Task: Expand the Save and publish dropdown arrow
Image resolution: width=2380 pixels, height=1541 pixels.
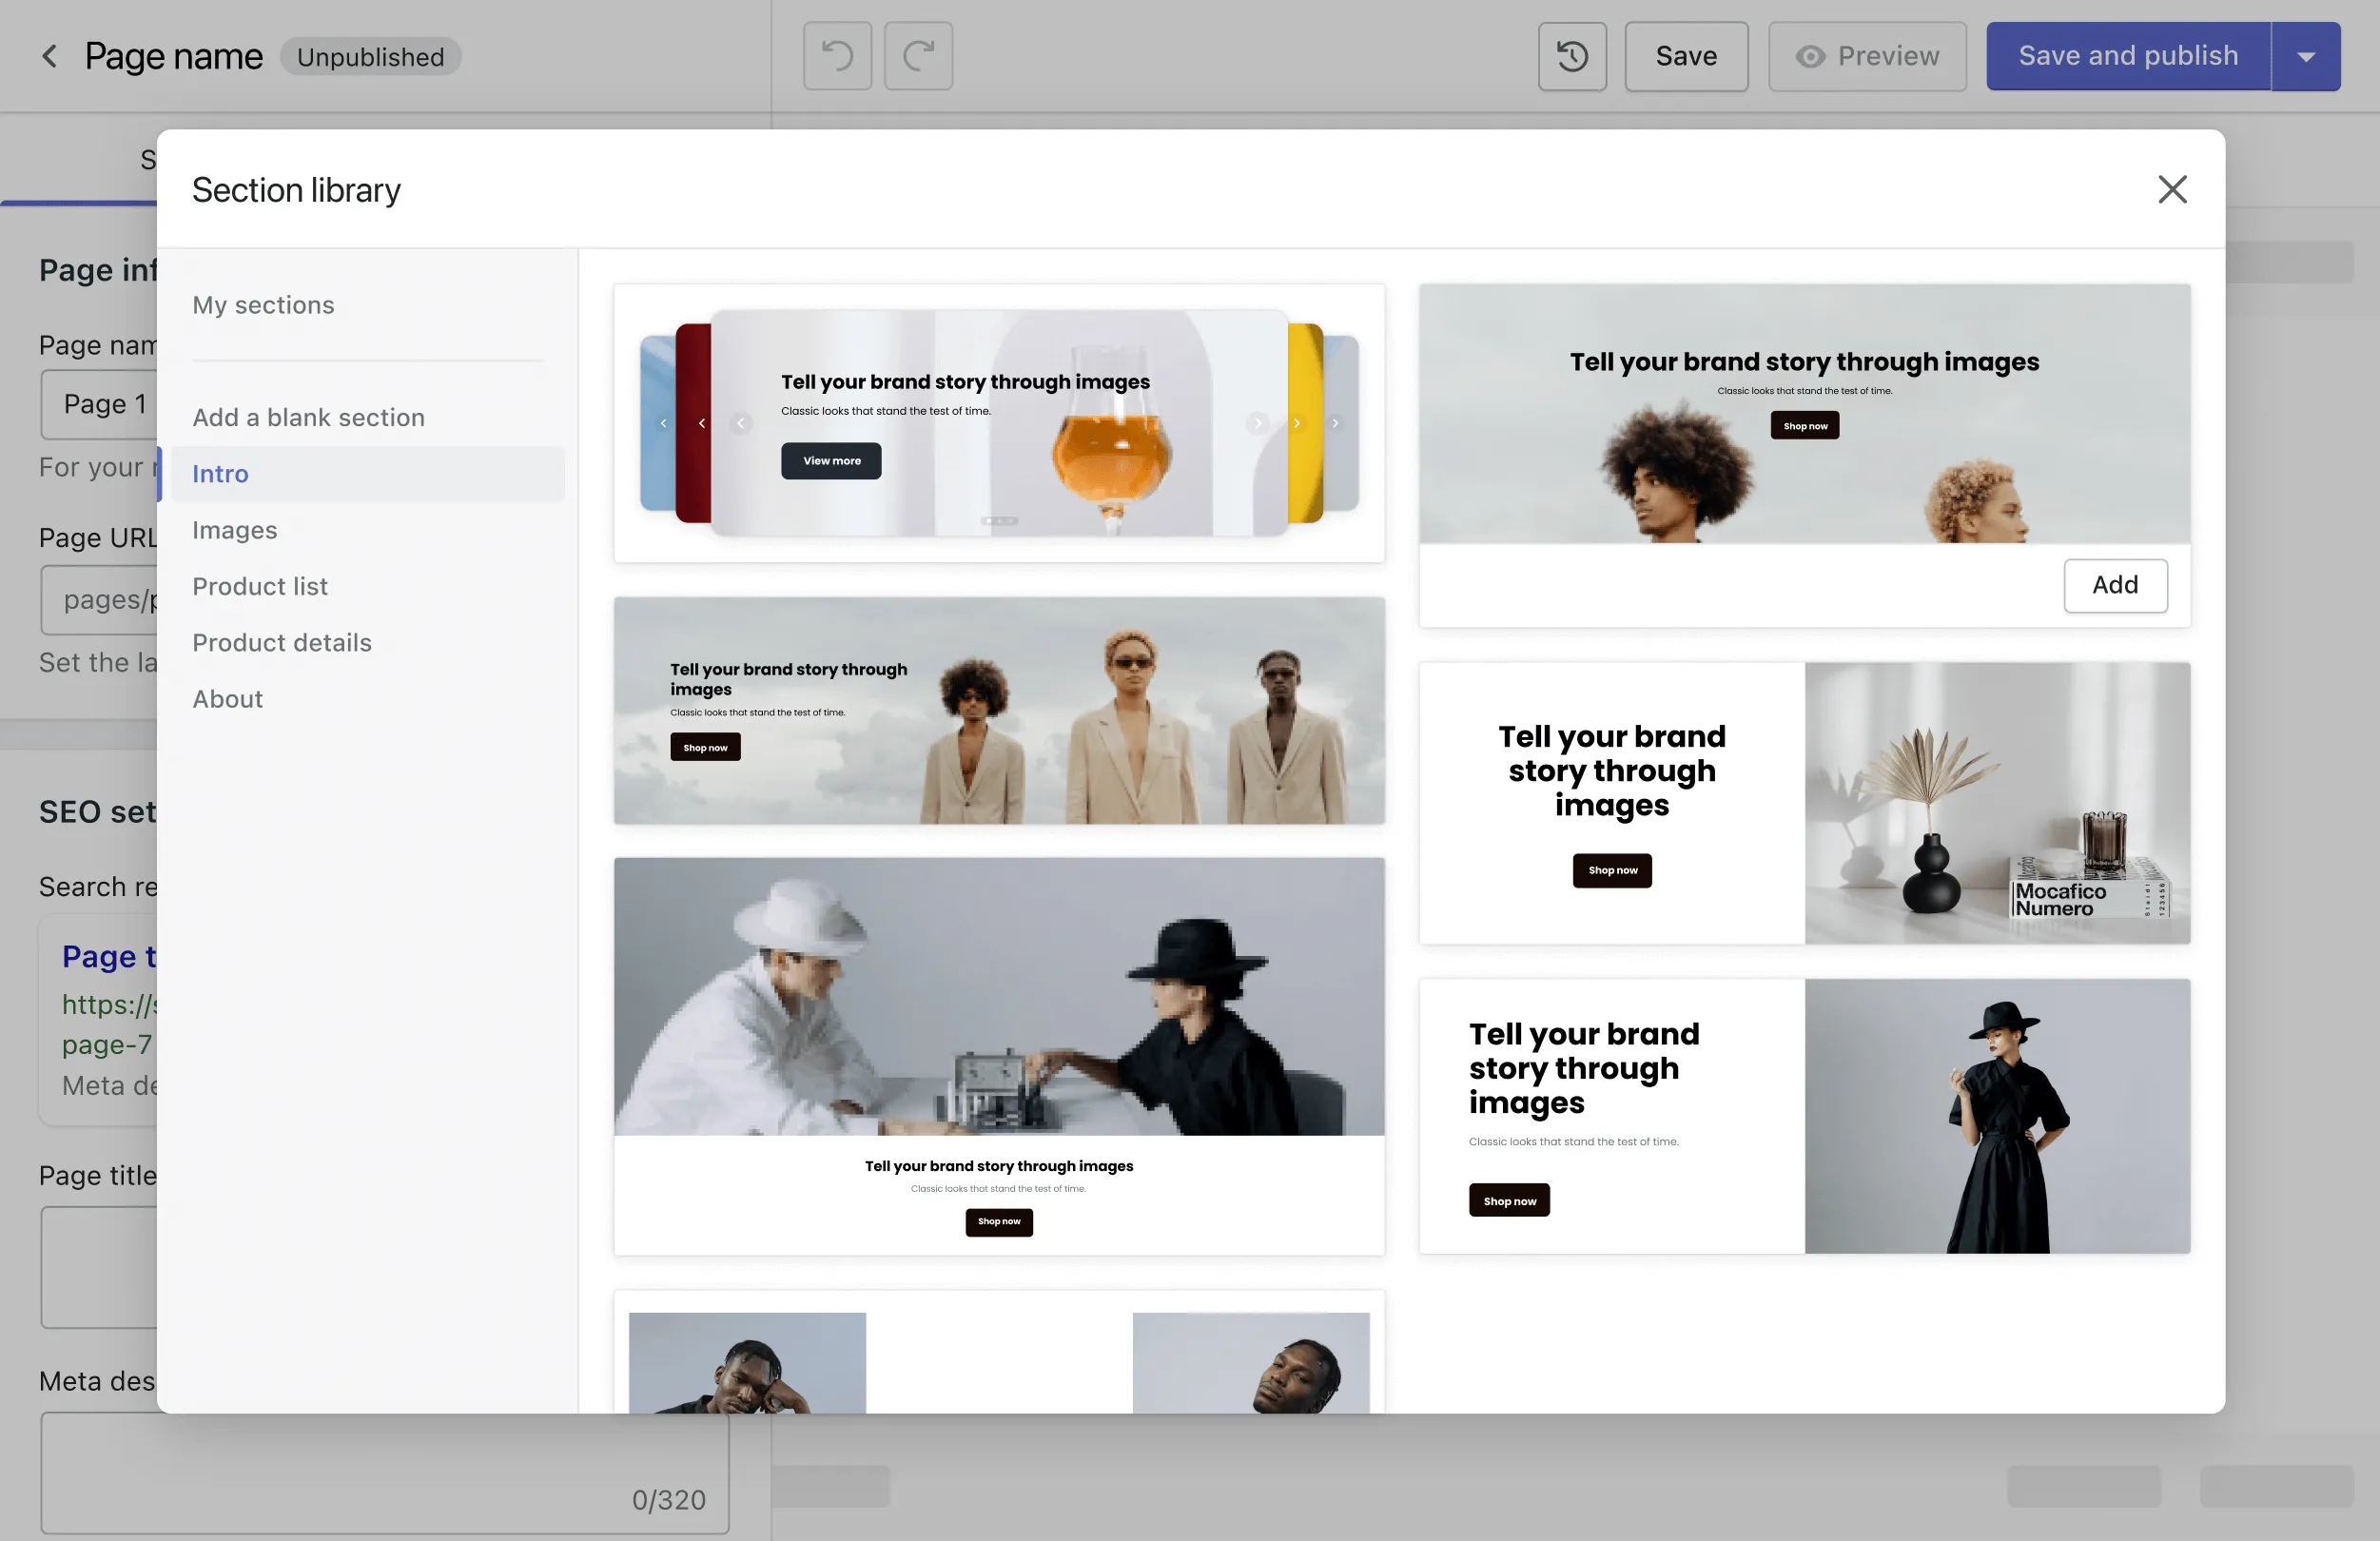Action: (x=2306, y=56)
